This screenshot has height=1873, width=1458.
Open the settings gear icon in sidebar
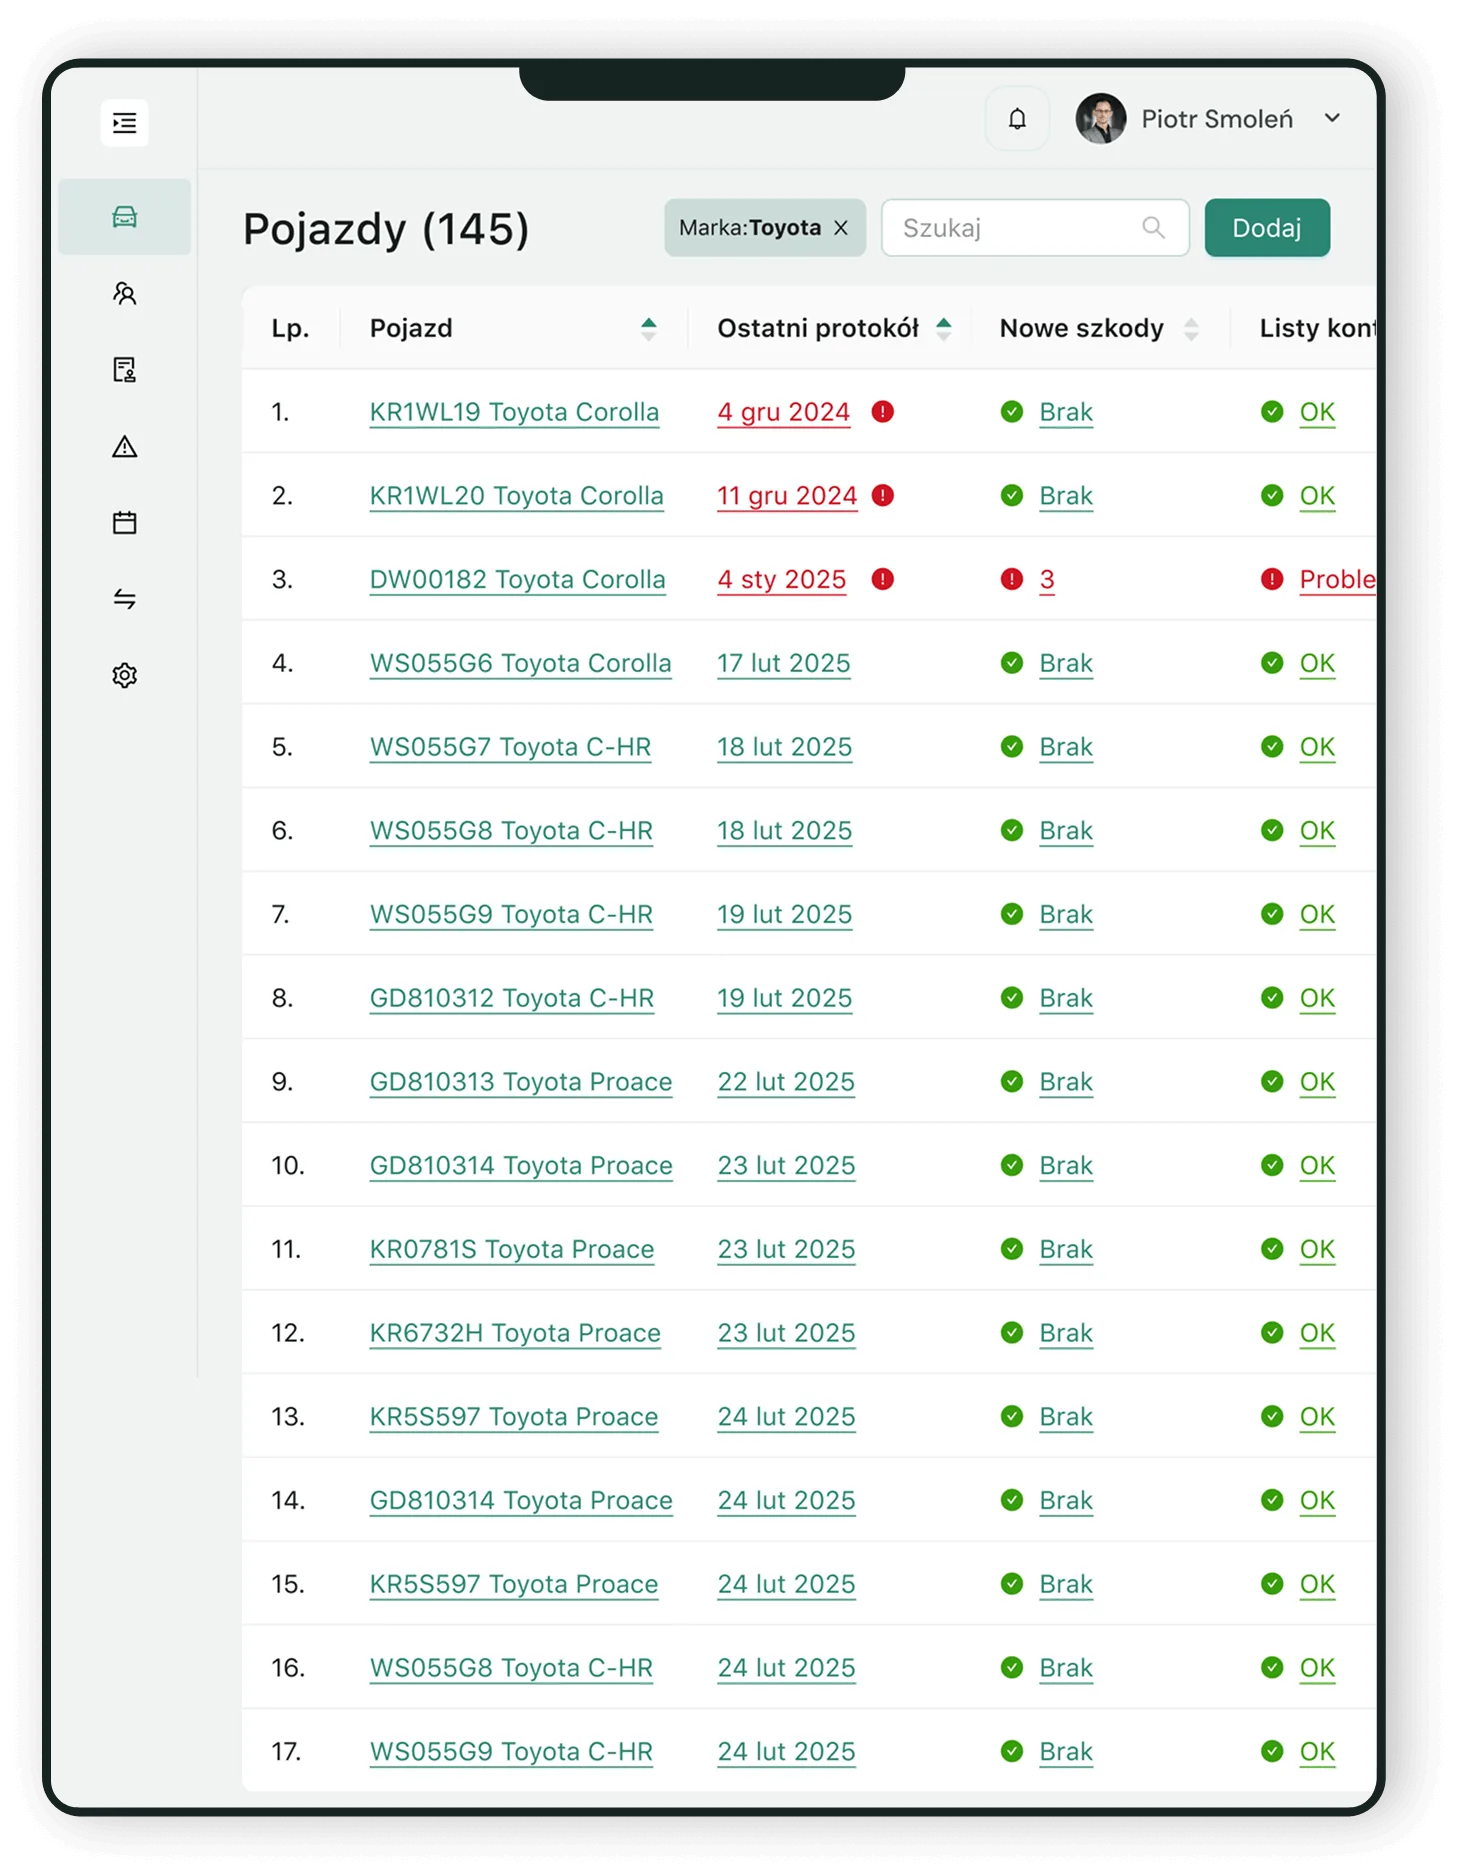tap(125, 675)
